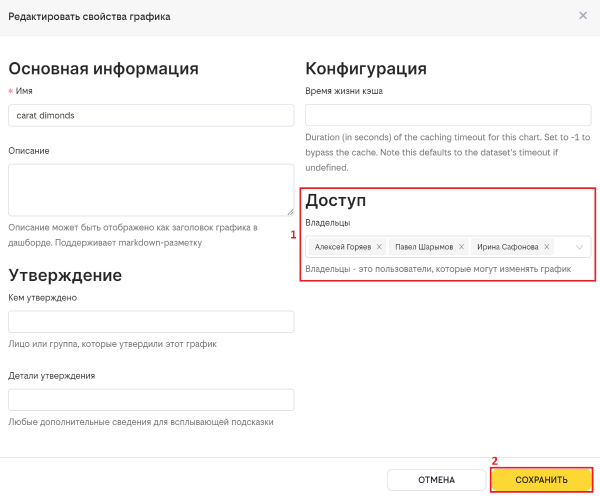Click the Кем утверждено field

tap(151, 321)
